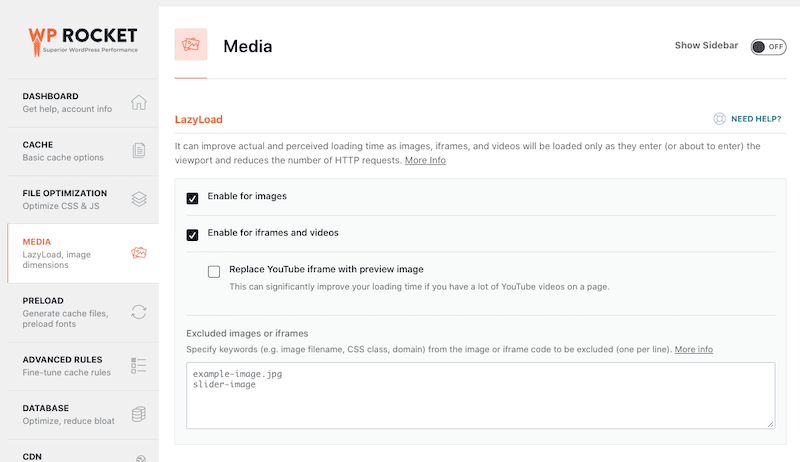Go to the CDN menu section
800x462 pixels.
coord(83,453)
